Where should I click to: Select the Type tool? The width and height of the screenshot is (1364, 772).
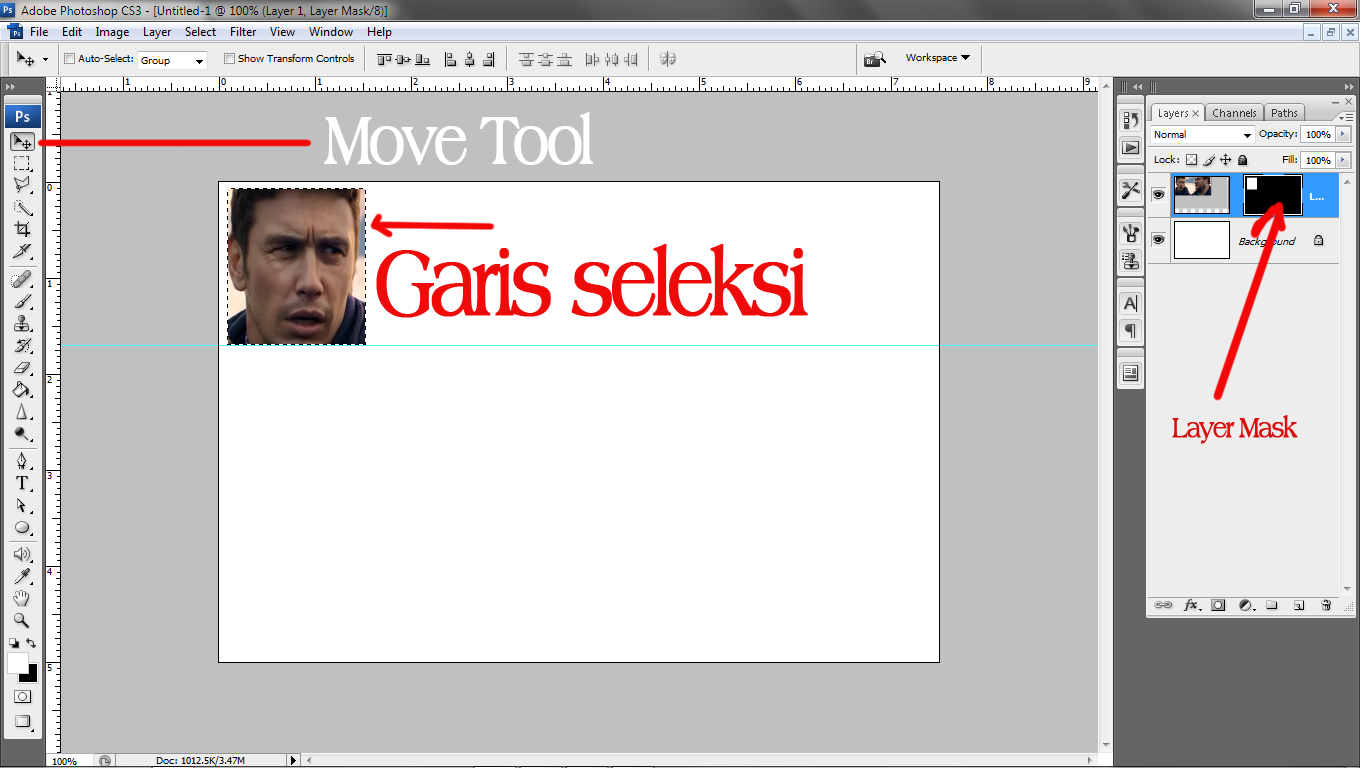pyautogui.click(x=22, y=483)
